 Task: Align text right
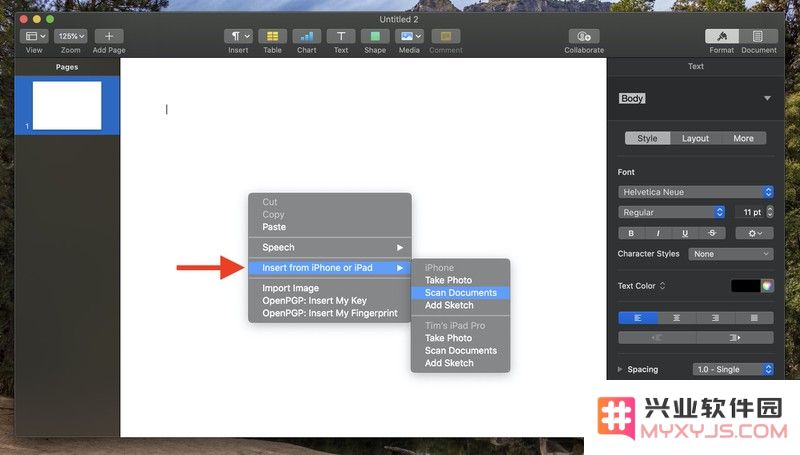click(715, 318)
